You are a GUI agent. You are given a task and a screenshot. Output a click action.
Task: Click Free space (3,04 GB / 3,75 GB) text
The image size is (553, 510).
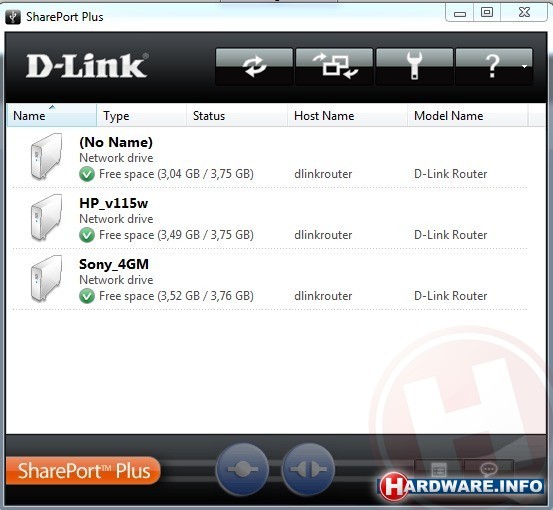(x=176, y=174)
